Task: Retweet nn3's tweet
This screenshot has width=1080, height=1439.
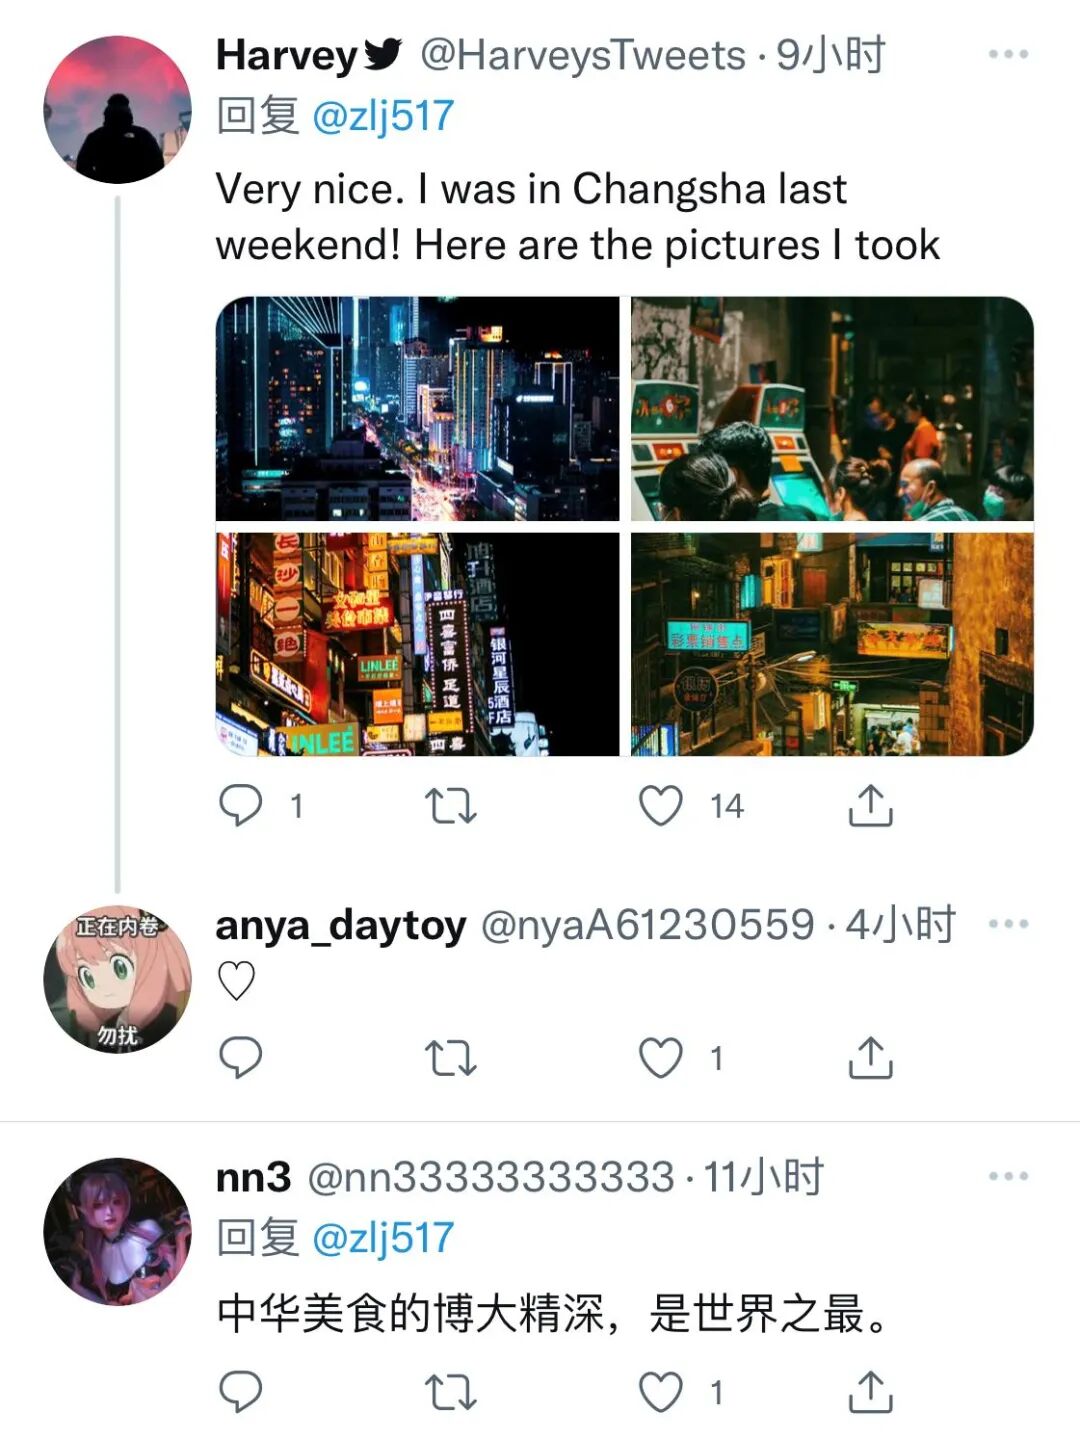Action: pos(451,1392)
